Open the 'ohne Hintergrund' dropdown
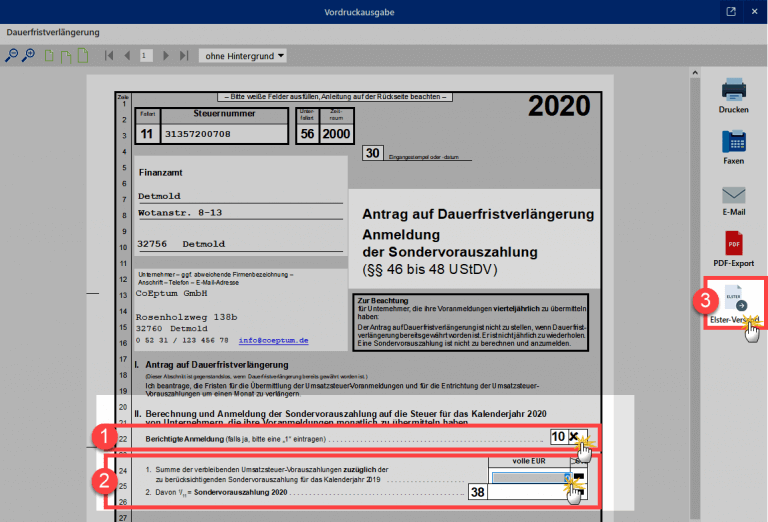The width and height of the screenshot is (768, 522). pos(243,56)
